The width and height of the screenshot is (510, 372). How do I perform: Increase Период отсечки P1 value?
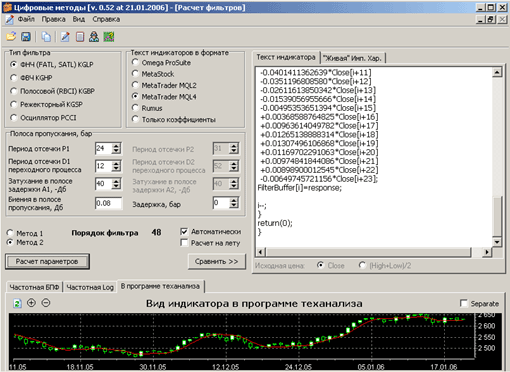point(116,146)
